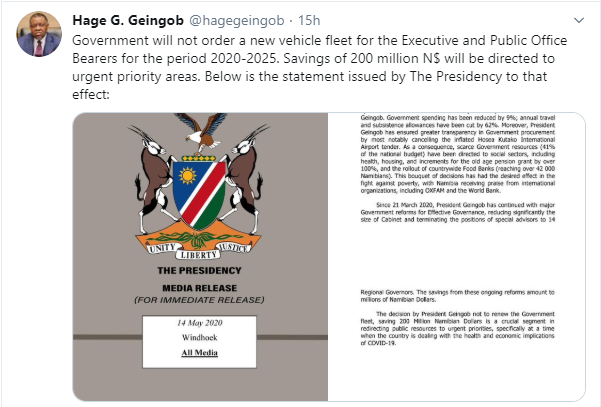Click the Hage G. Geingob display name
Image resolution: width=601 pixels, height=407 pixels.
click(128, 20)
